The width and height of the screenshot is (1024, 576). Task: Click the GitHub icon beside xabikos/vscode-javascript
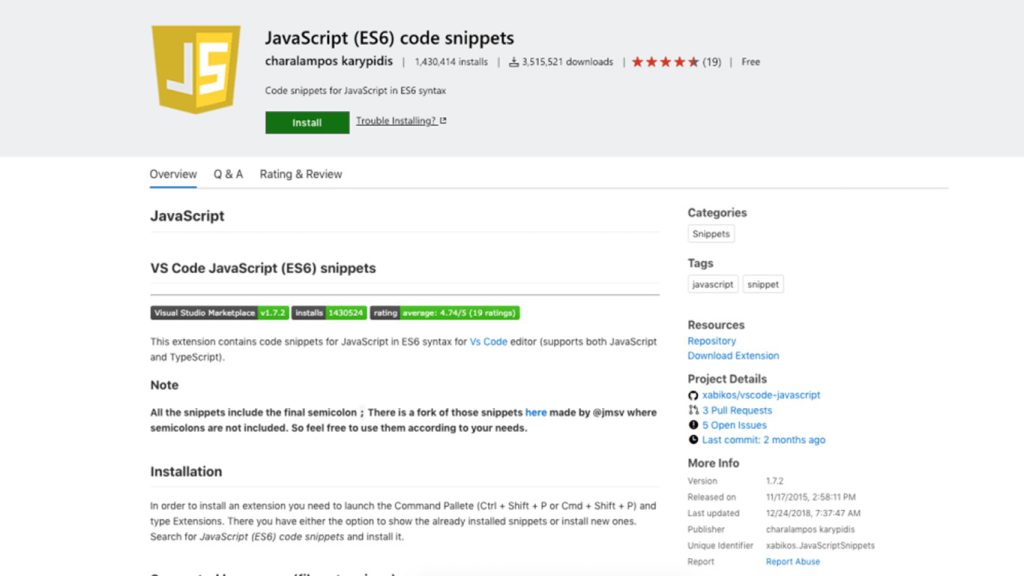(693, 395)
